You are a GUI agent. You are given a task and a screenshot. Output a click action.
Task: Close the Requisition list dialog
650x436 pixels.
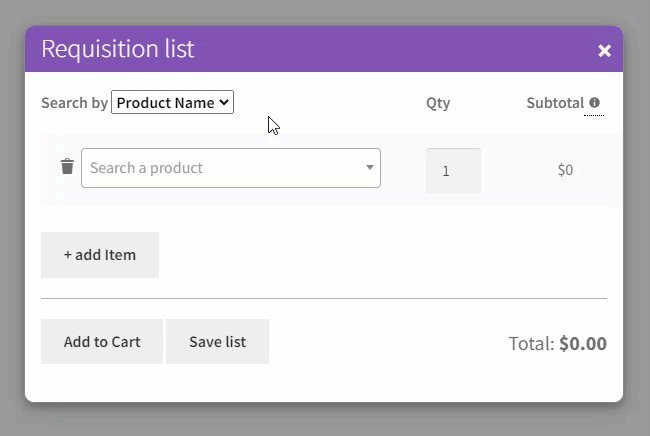pyautogui.click(x=604, y=51)
